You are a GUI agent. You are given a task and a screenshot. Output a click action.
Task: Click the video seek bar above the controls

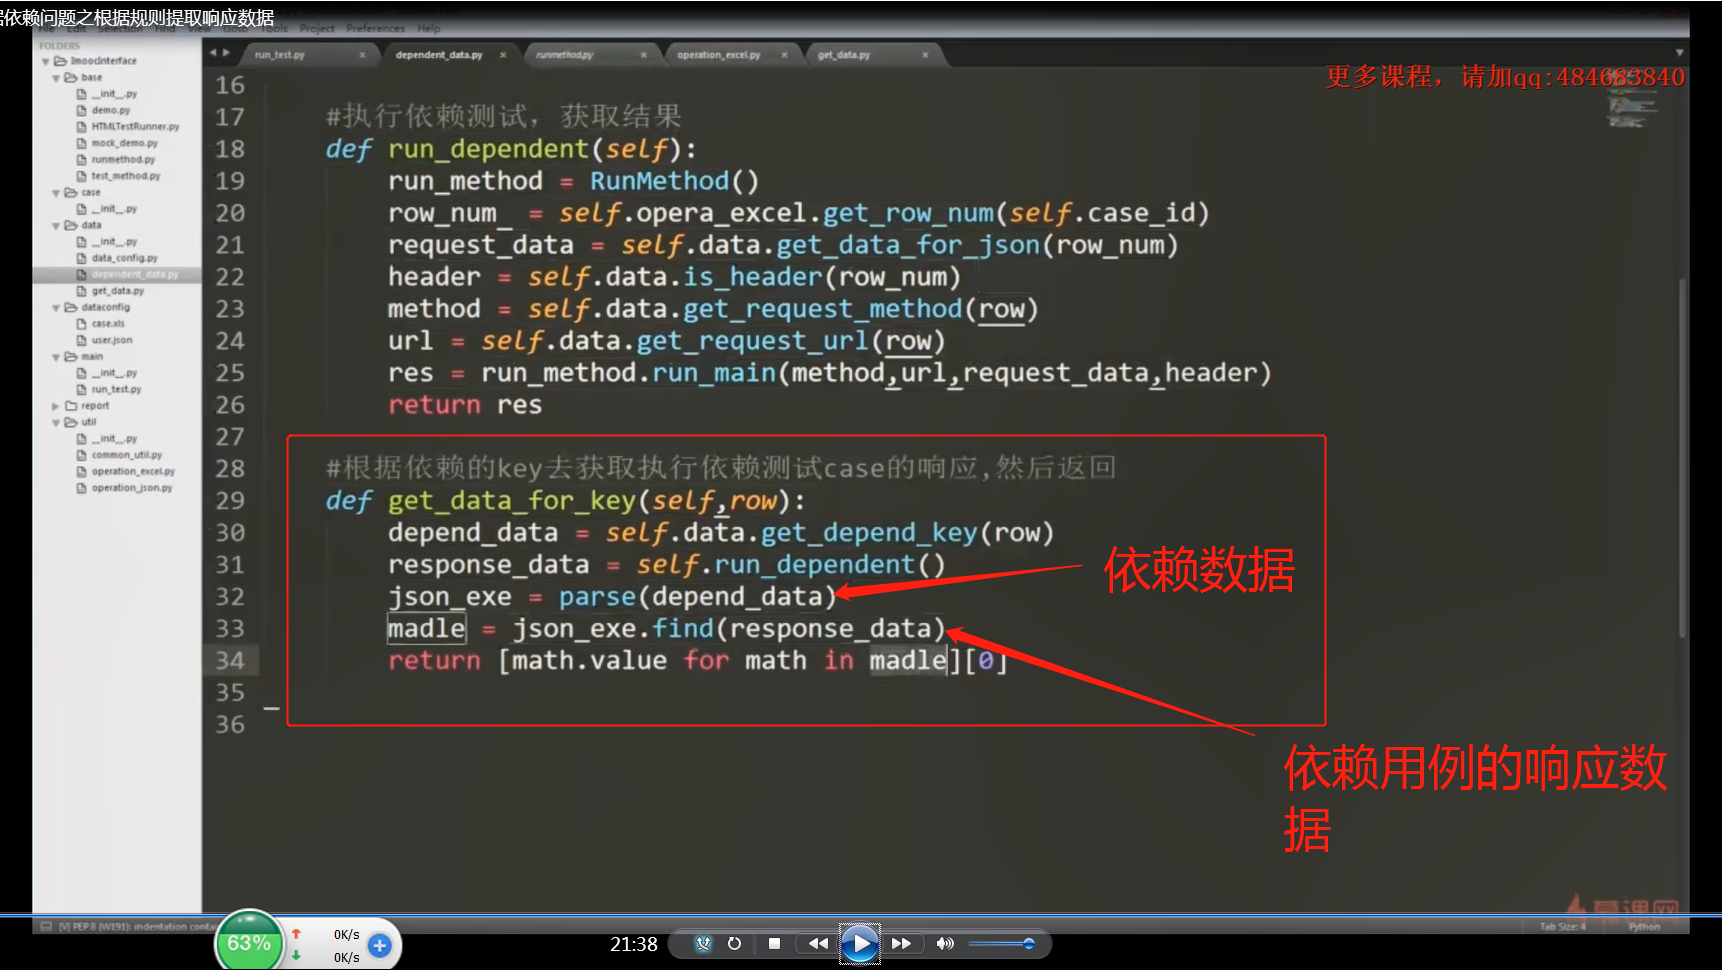[x=861, y=915]
